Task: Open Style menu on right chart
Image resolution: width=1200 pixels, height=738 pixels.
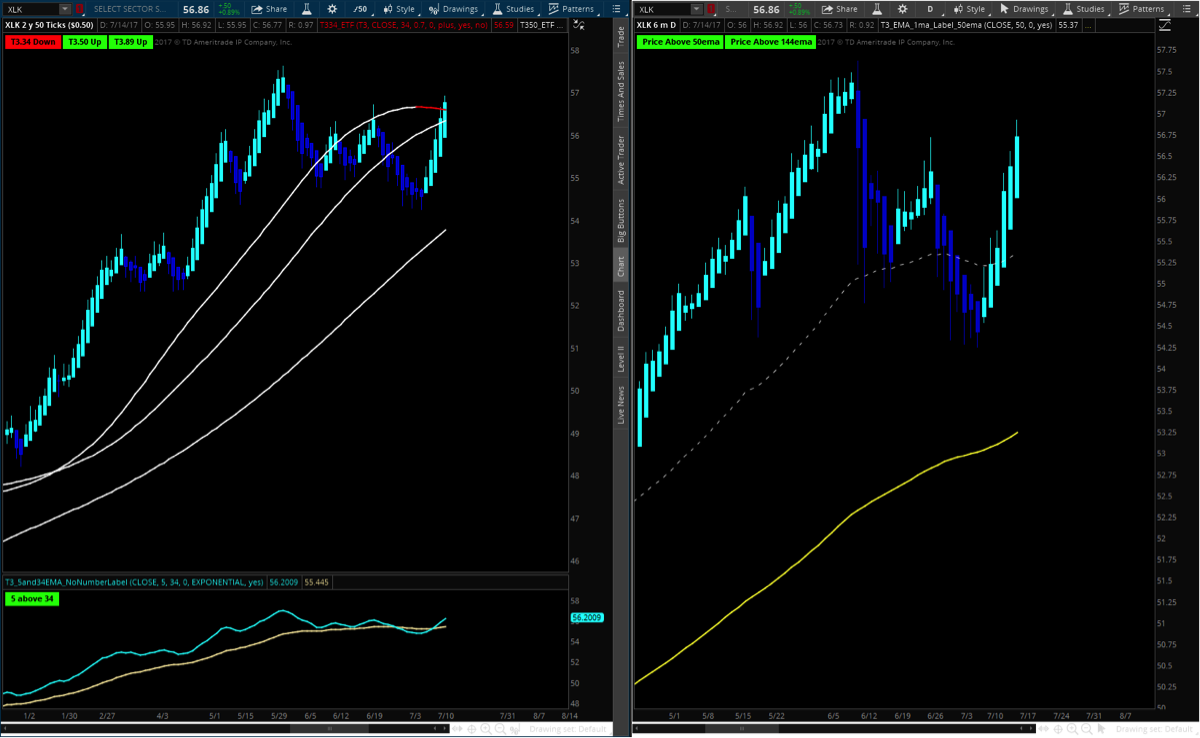Action: click(970, 9)
